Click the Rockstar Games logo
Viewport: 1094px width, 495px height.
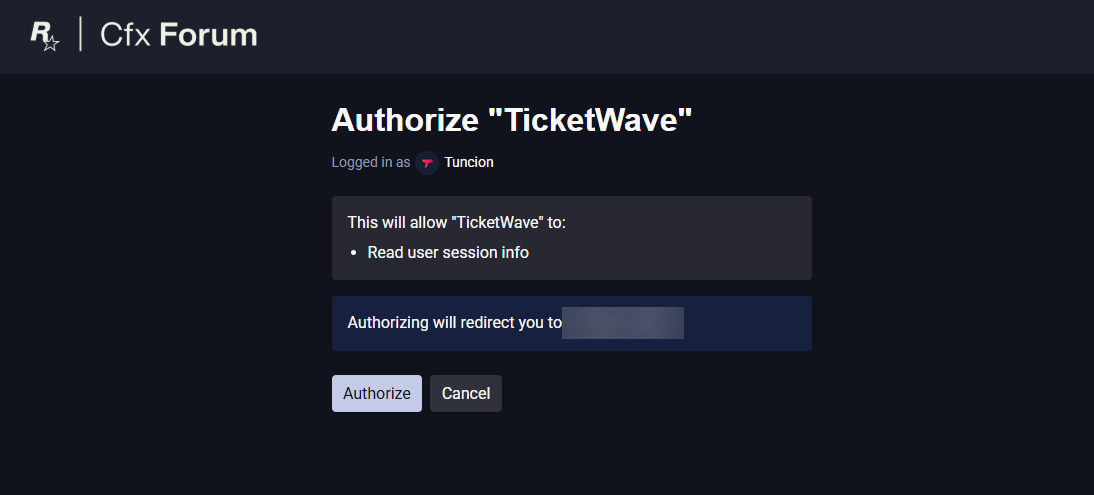point(45,35)
